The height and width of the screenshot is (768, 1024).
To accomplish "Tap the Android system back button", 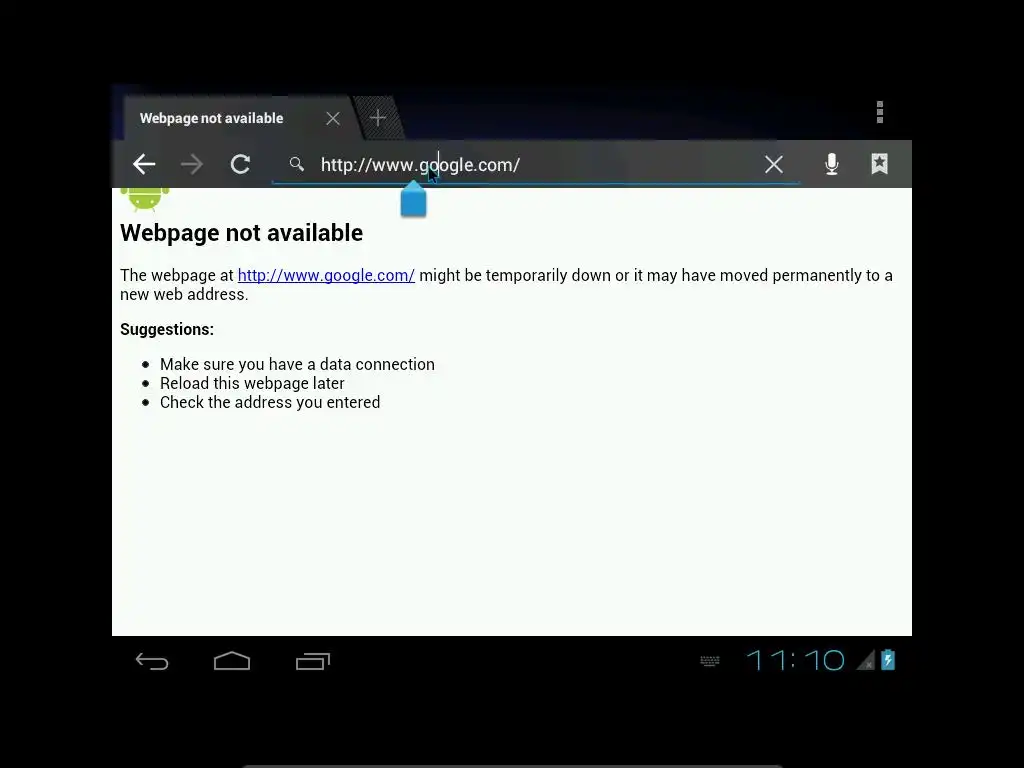I will [x=152, y=662].
